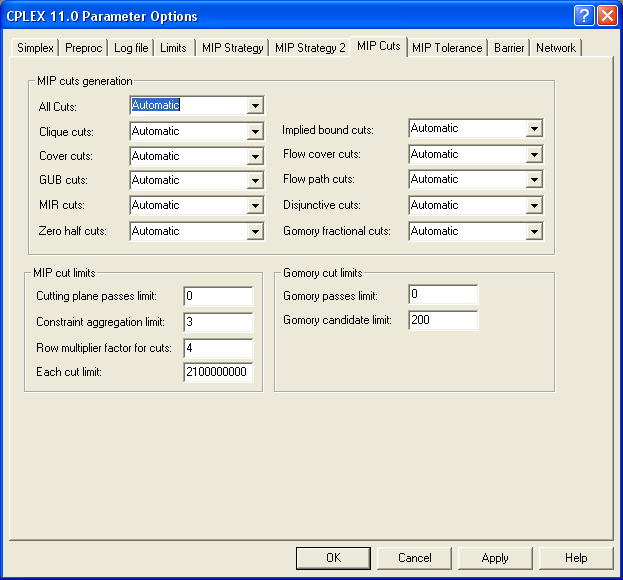Confirm settings with the OK button
Screen dimensions: 623x580
333,558
